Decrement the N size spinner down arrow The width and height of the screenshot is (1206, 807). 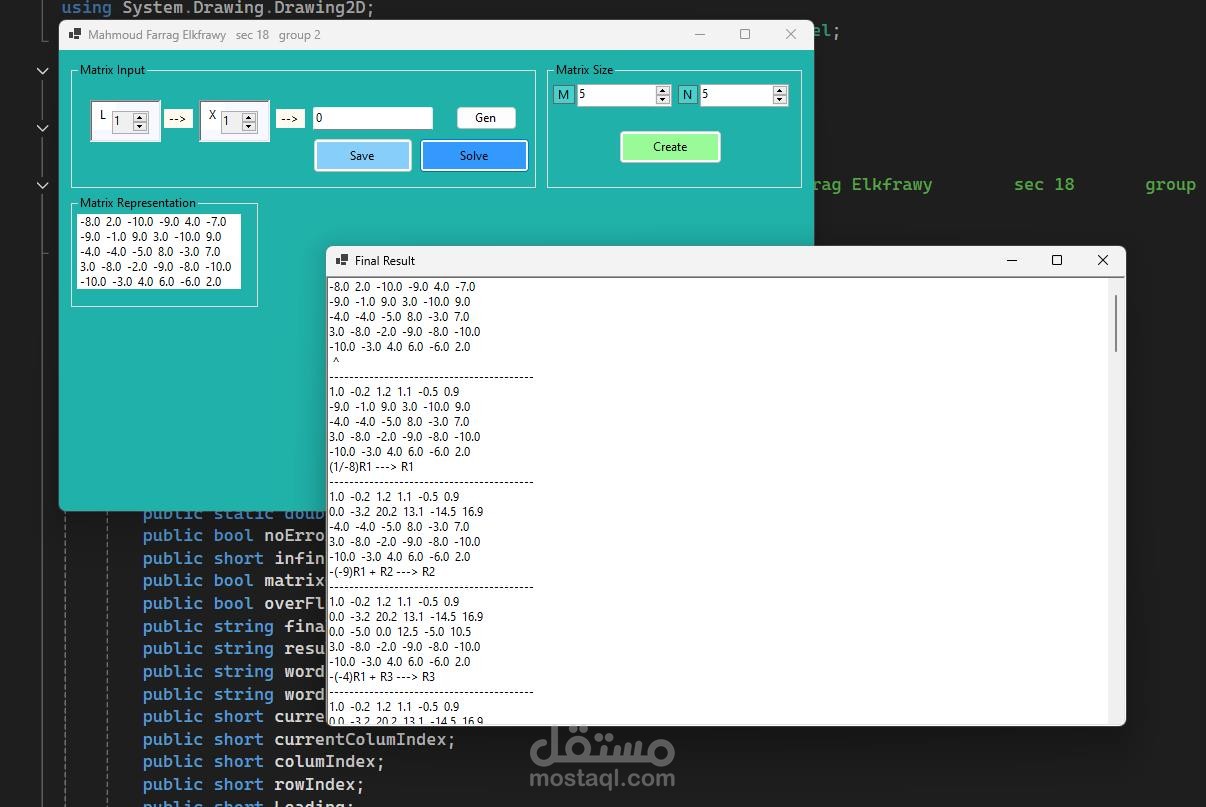pos(780,100)
